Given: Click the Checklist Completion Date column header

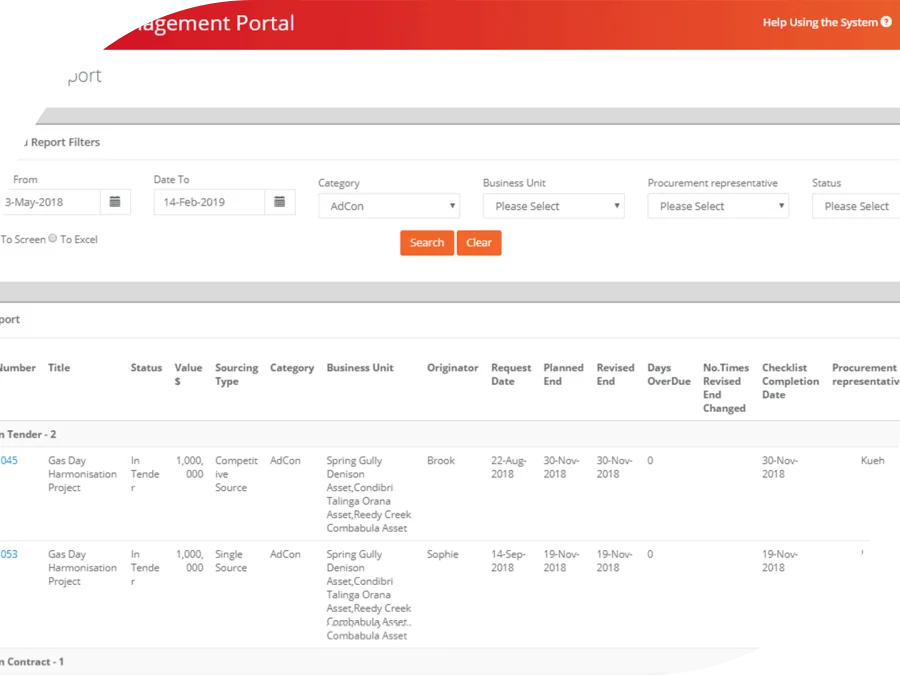Looking at the screenshot, I should pyautogui.click(x=790, y=381).
